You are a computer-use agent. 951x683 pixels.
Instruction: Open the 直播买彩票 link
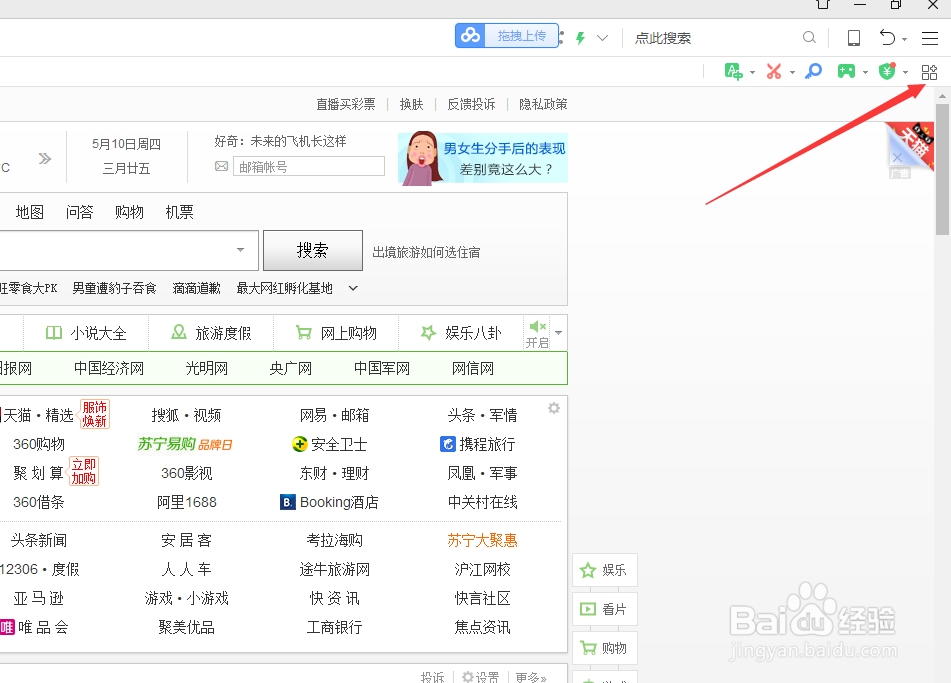pos(346,104)
